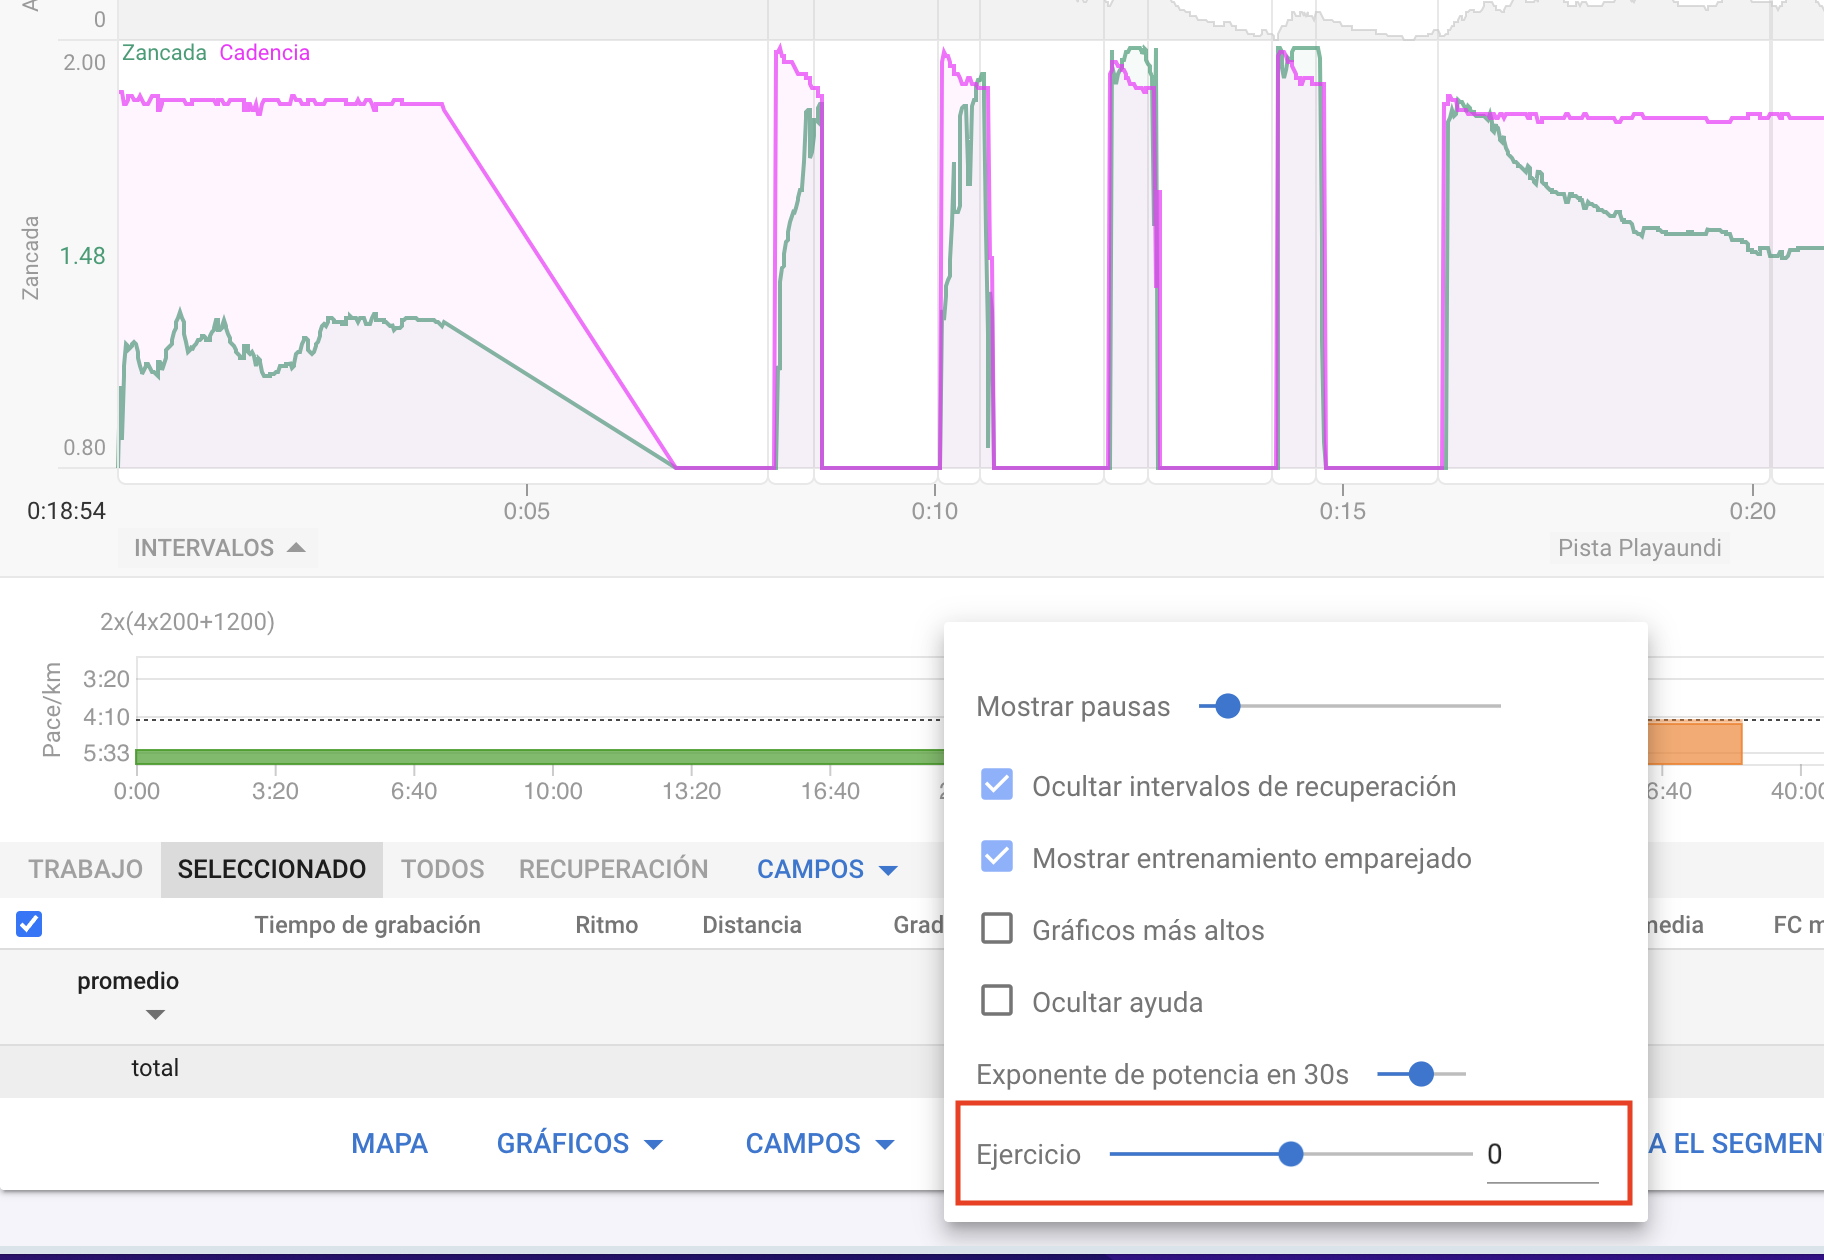
Task: Expand the promedio dropdown arrow
Action: (155, 1014)
